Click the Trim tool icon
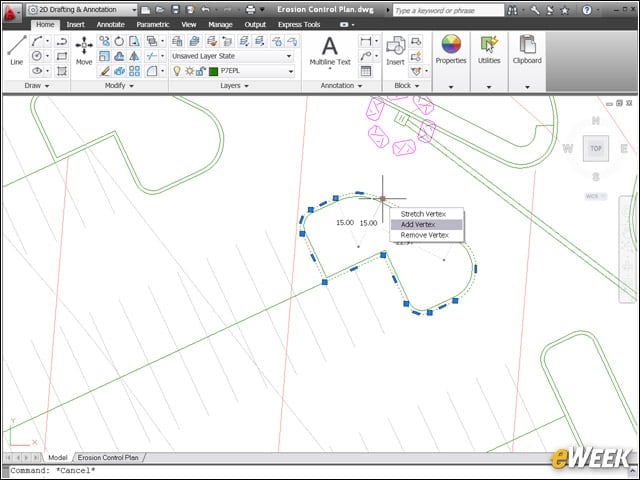 click(x=151, y=56)
